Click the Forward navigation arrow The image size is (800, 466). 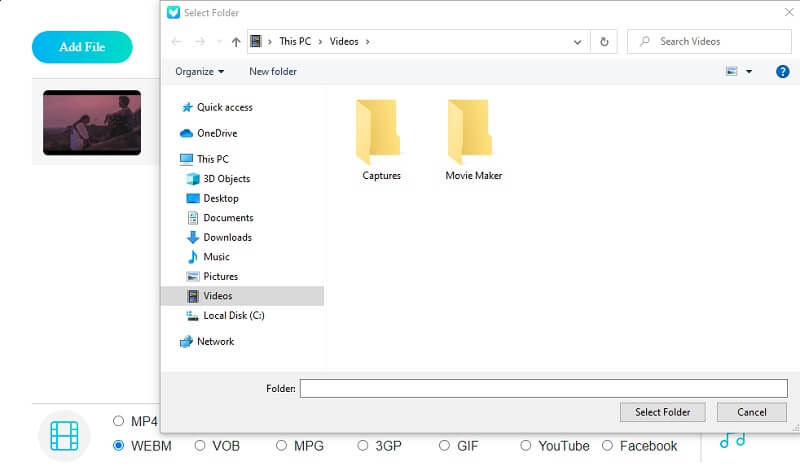[x=200, y=41]
